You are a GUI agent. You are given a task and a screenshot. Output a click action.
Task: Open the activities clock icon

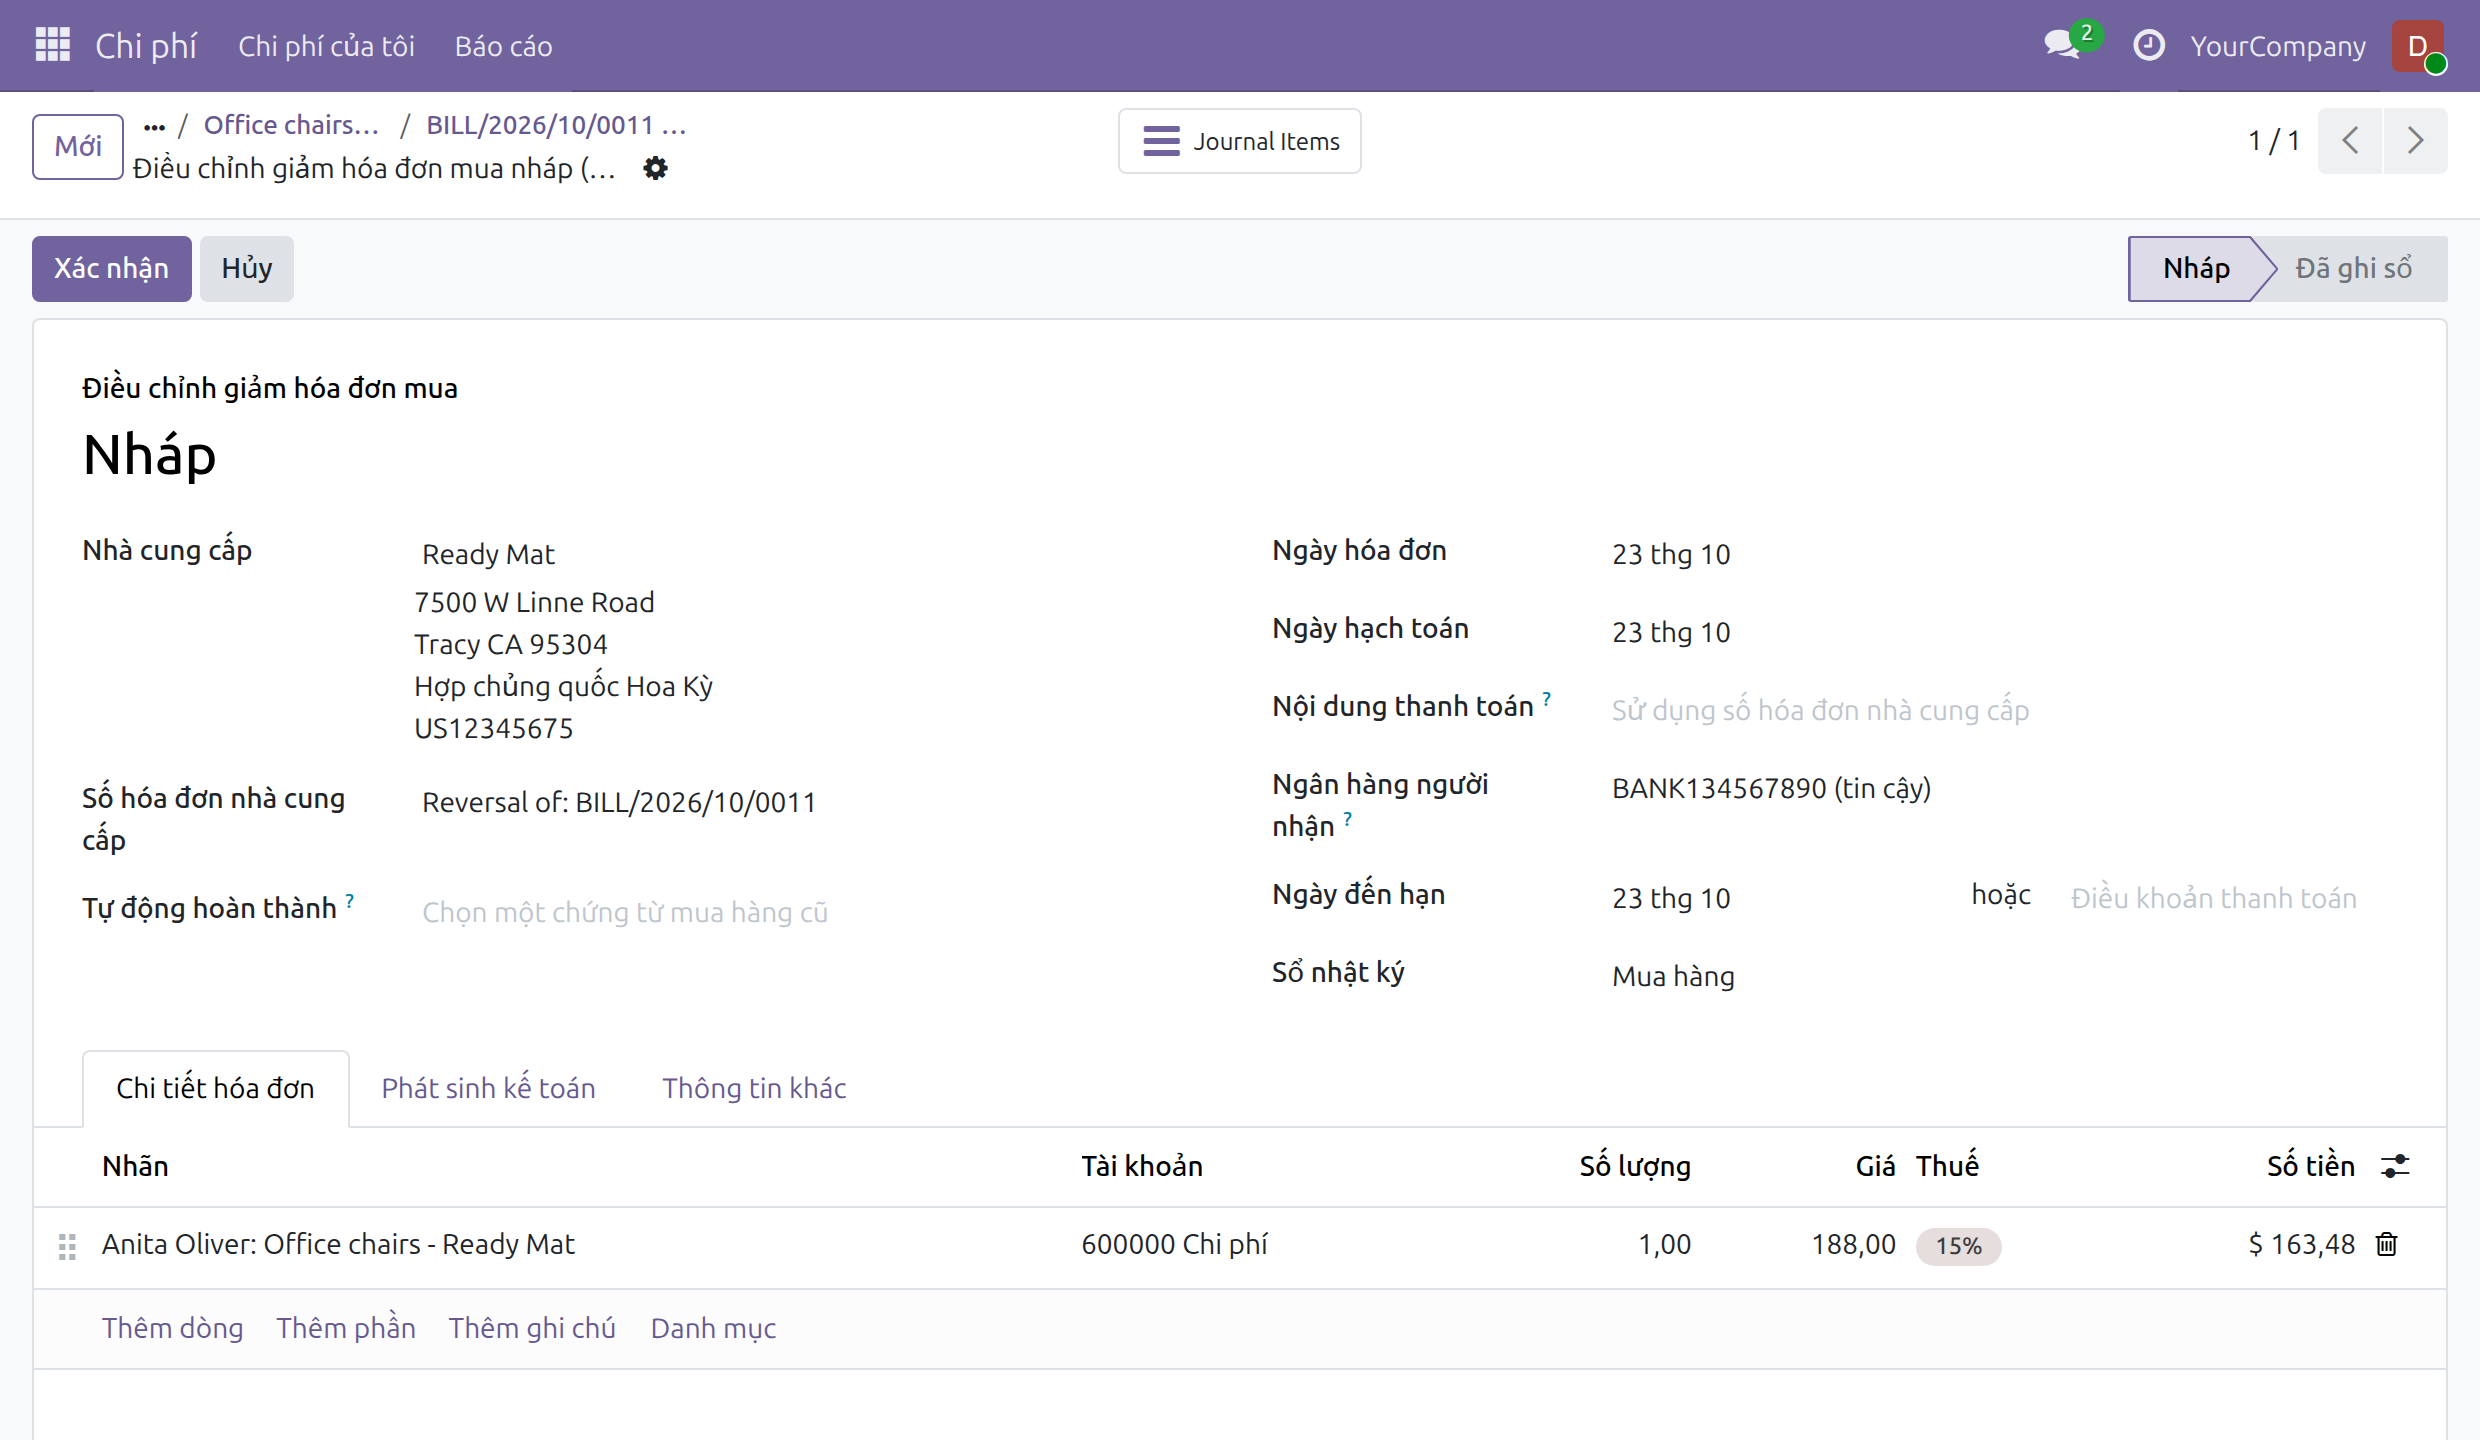pos(2148,45)
